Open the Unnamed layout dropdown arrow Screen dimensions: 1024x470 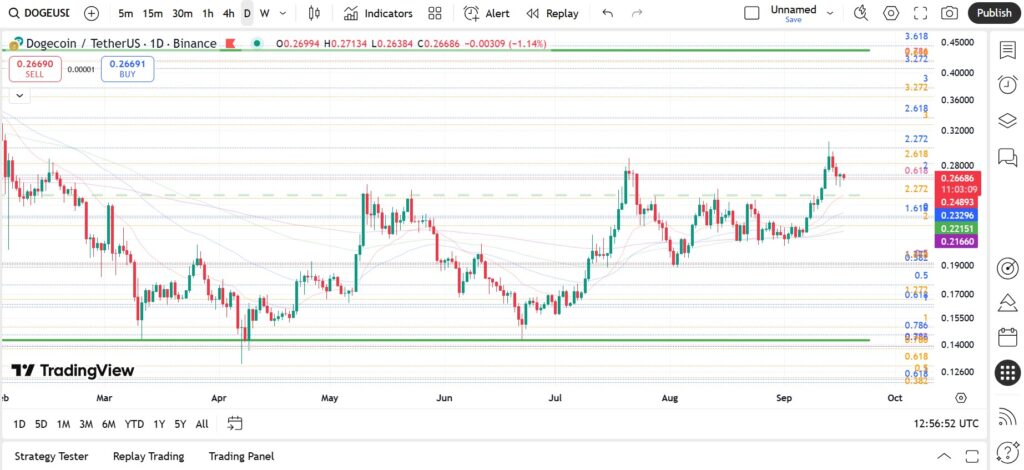coord(830,13)
